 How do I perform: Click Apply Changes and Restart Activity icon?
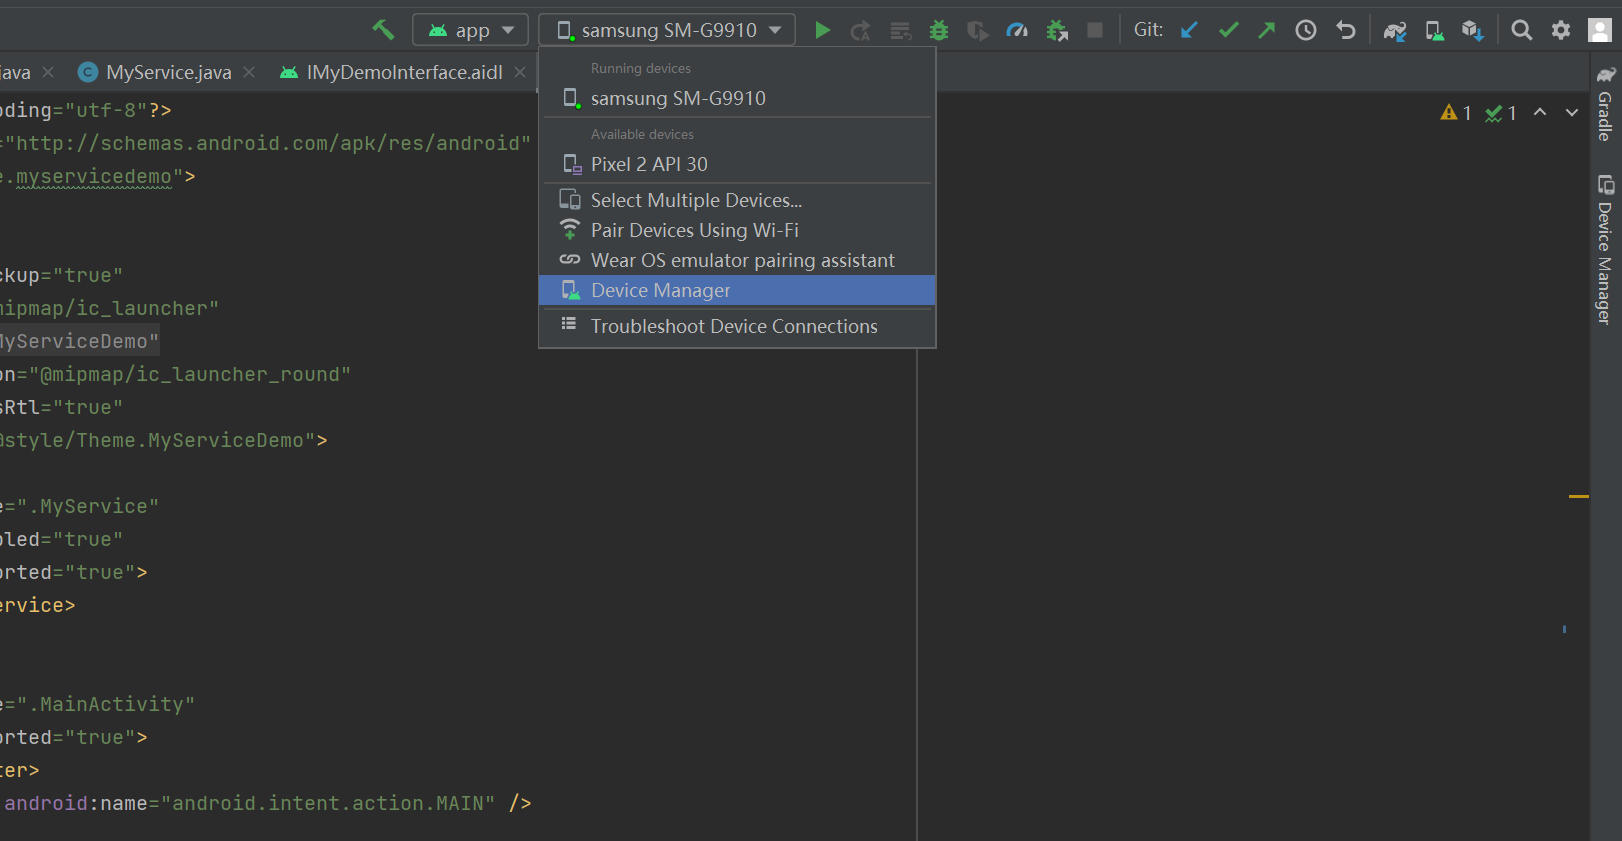[x=860, y=31]
